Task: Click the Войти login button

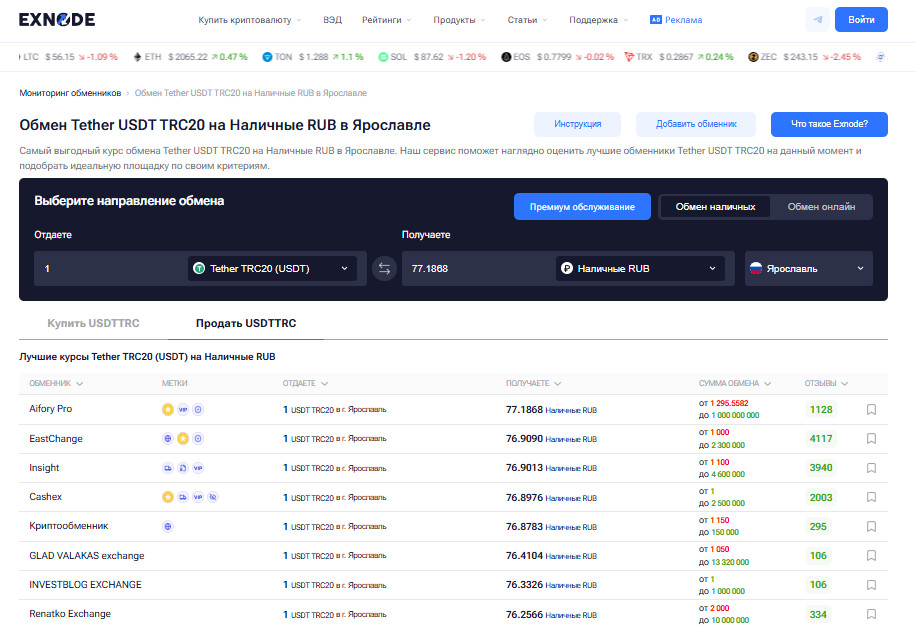Action: (860, 20)
